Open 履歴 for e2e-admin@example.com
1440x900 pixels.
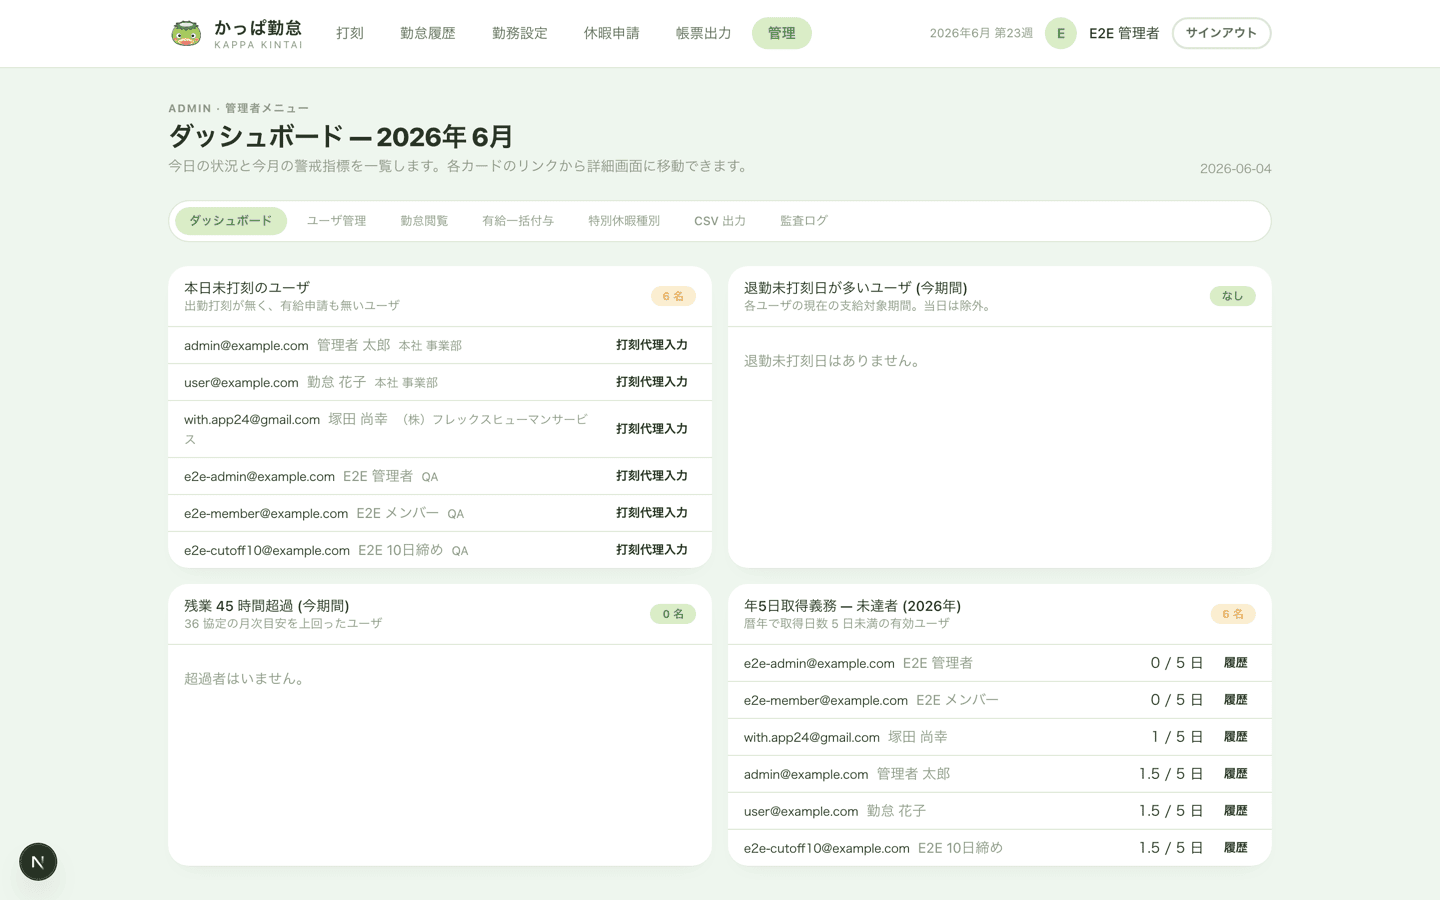pyautogui.click(x=1236, y=663)
